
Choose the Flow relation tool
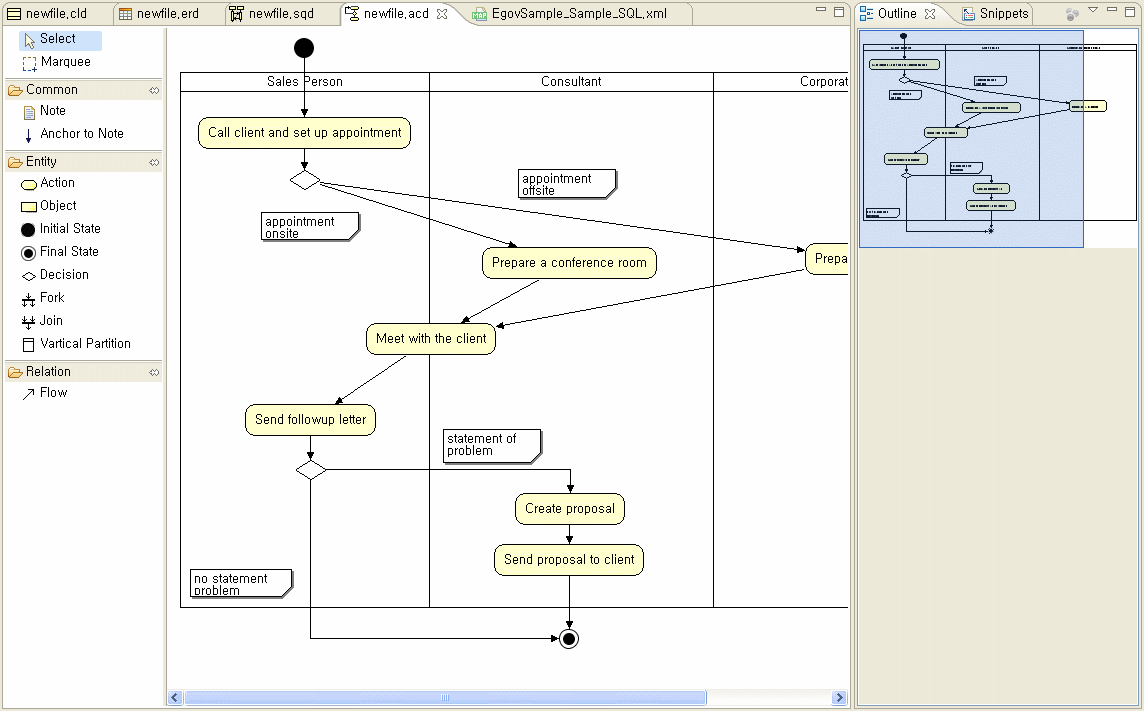coord(51,393)
